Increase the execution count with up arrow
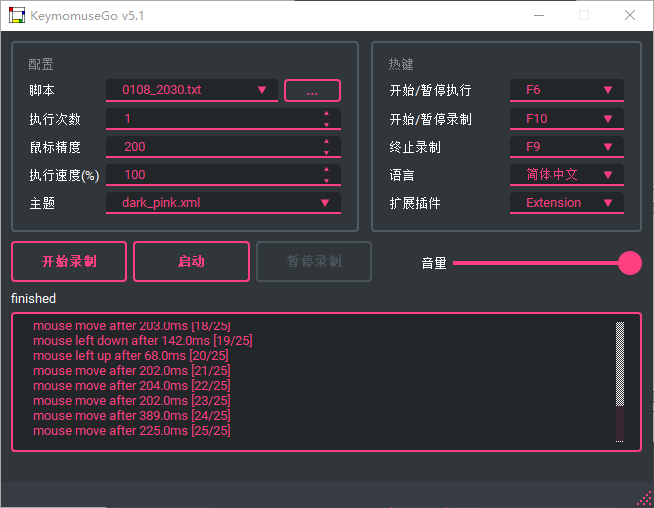Viewport: 654px width, 508px height. point(326,113)
